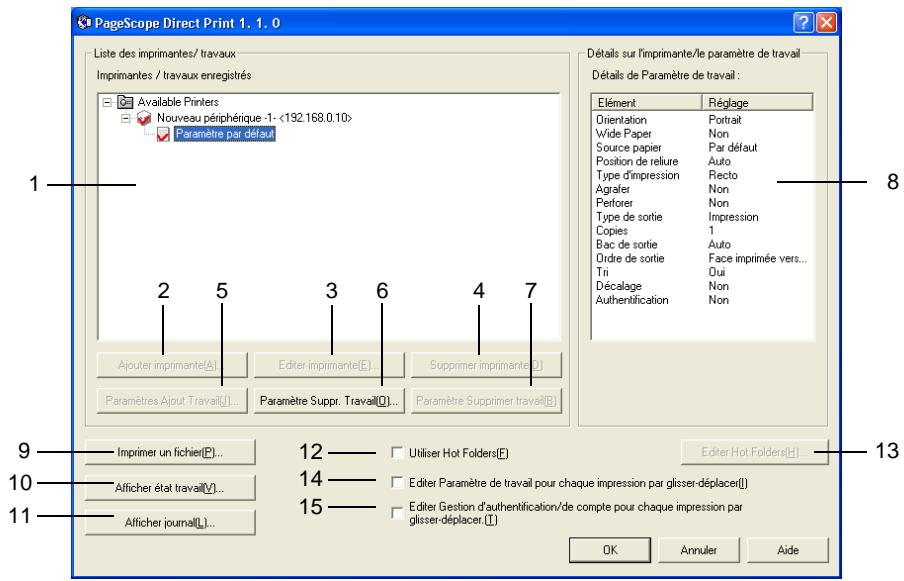Select the Copies row
The height and width of the screenshot is (581, 904).
pos(702,231)
